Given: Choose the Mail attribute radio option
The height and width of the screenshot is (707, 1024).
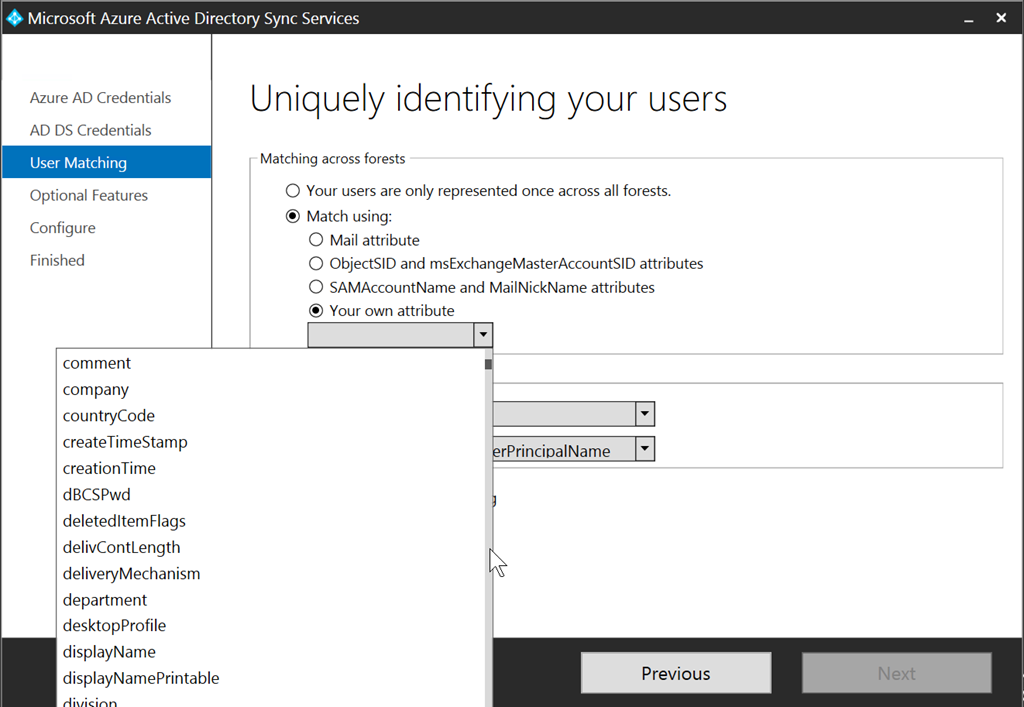Looking at the screenshot, I should tap(316, 240).
